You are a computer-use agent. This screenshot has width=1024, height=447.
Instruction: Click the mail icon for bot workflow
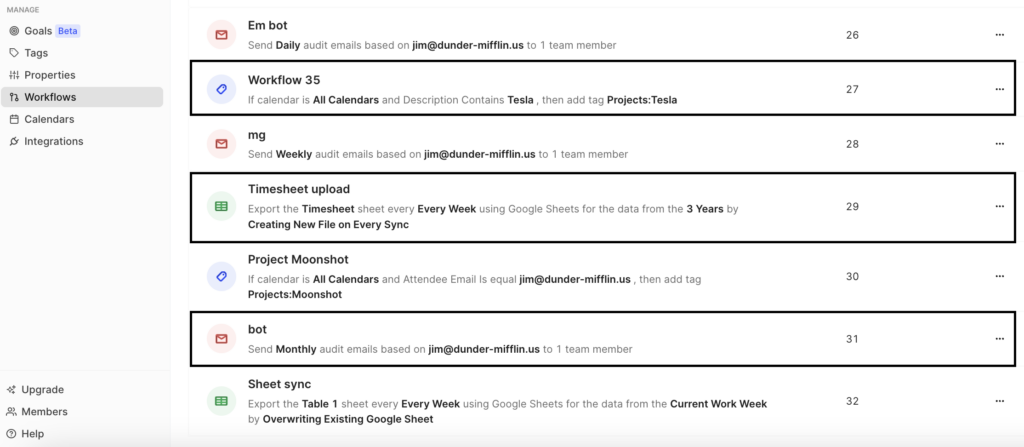(x=221, y=339)
